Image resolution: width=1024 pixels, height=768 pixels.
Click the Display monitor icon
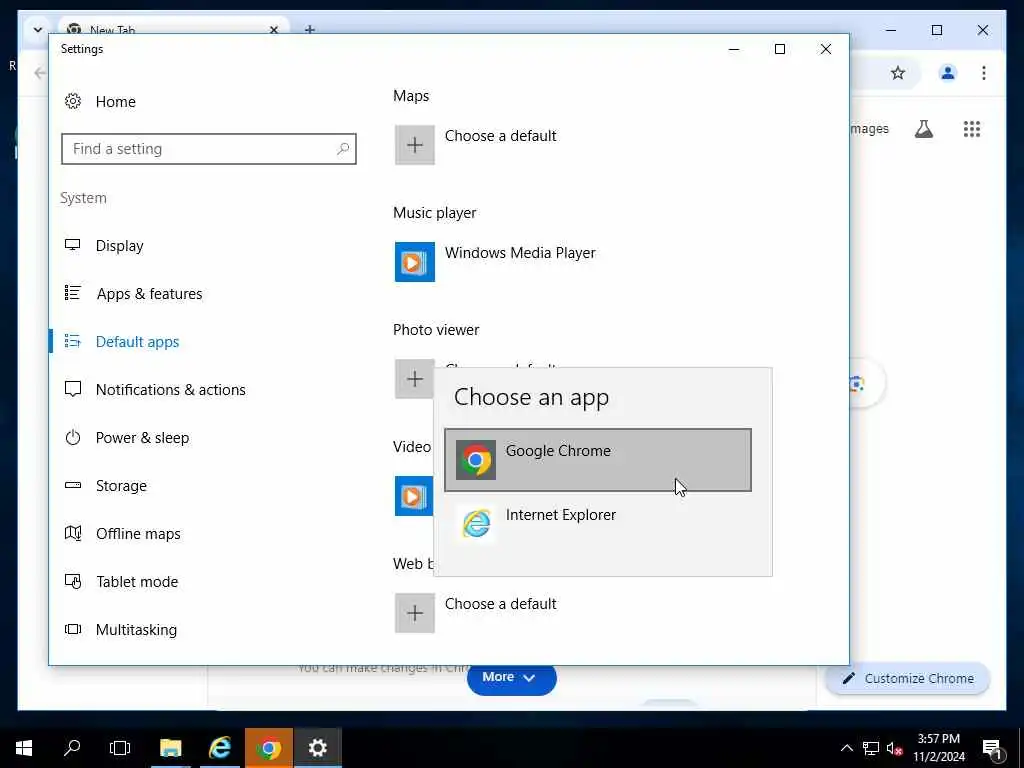[x=72, y=245]
